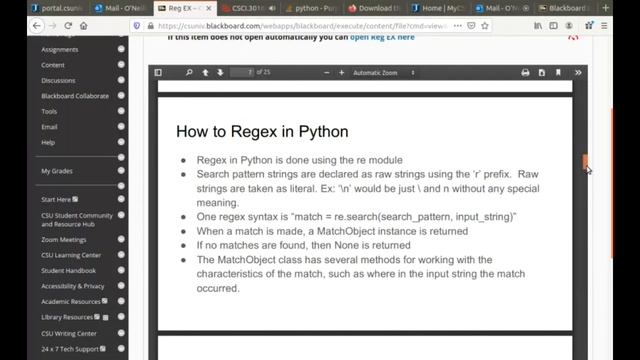Open Academic Resources link
The image size is (640, 360).
click(71, 302)
